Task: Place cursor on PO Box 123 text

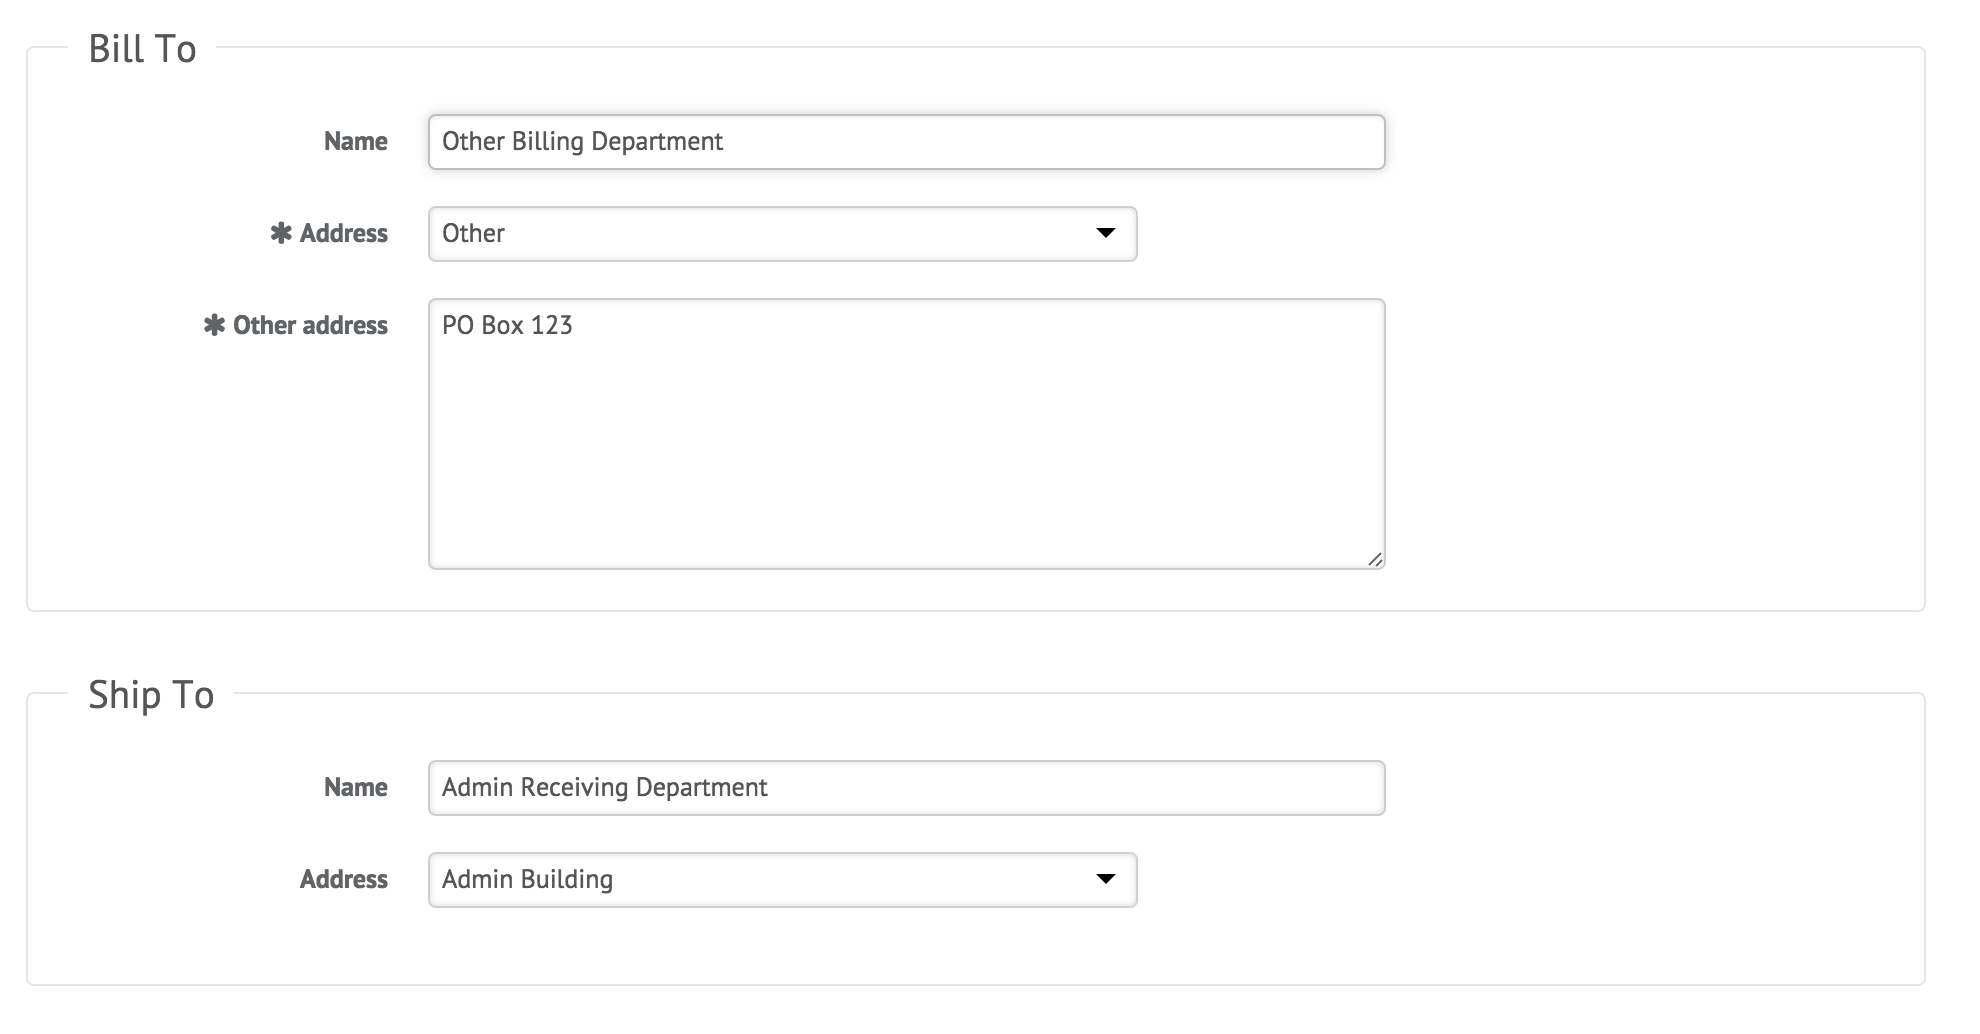Action: coord(507,326)
